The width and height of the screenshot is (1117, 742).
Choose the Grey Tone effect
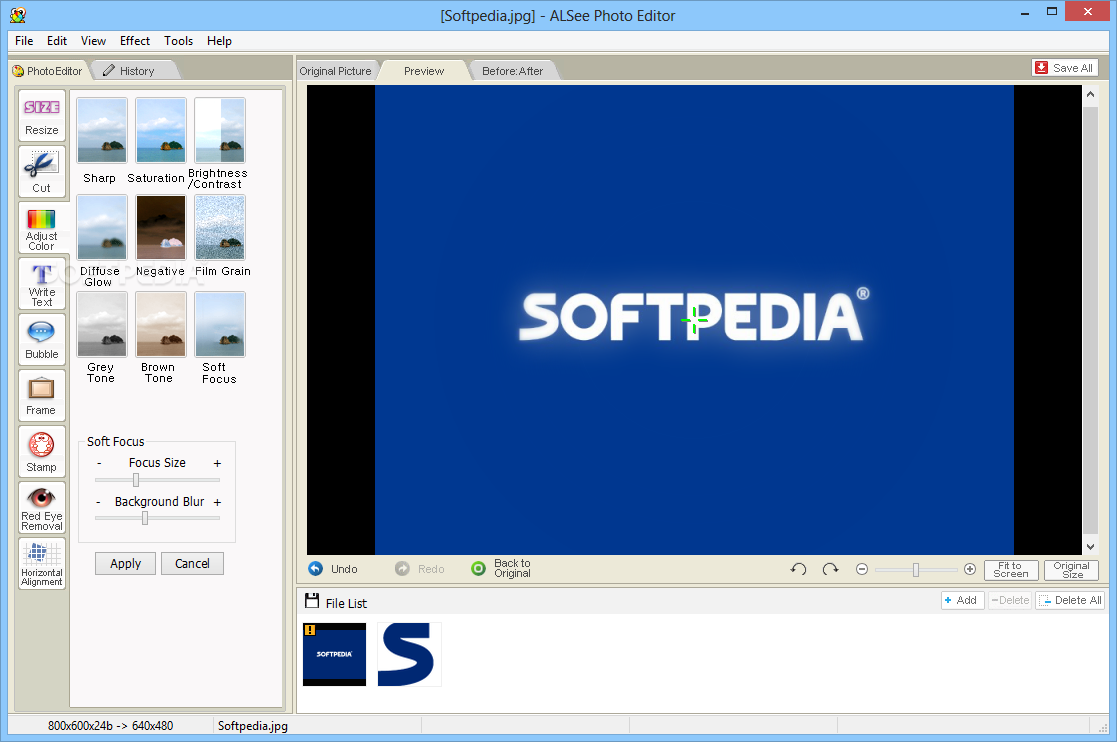point(101,324)
